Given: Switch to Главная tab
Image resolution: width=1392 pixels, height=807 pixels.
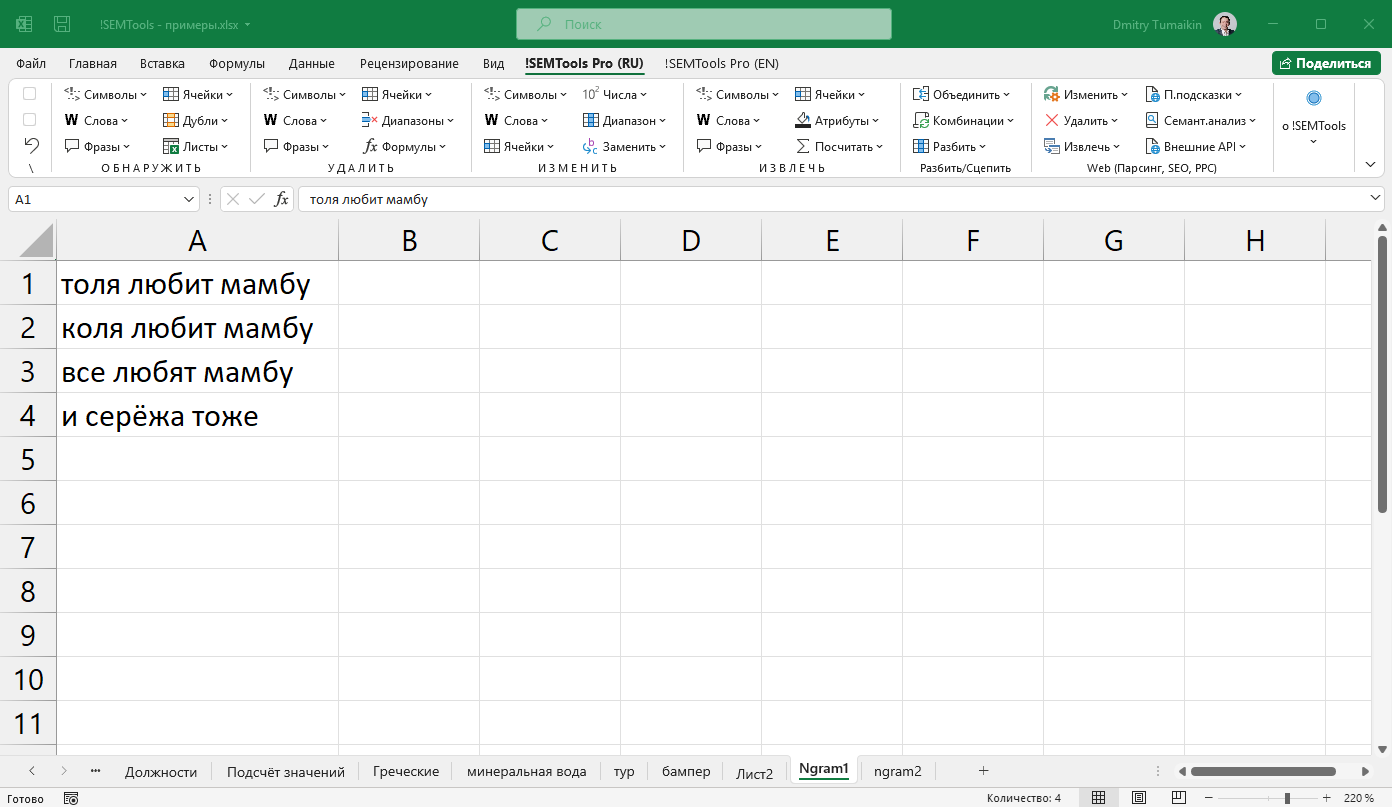Looking at the screenshot, I should tap(93, 63).
